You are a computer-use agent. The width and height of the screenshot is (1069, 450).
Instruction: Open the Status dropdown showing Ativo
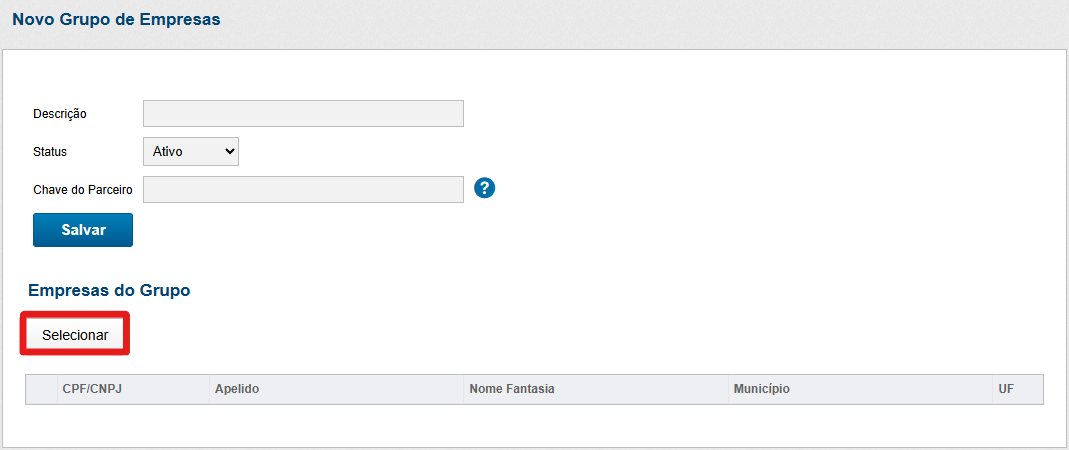(x=190, y=151)
